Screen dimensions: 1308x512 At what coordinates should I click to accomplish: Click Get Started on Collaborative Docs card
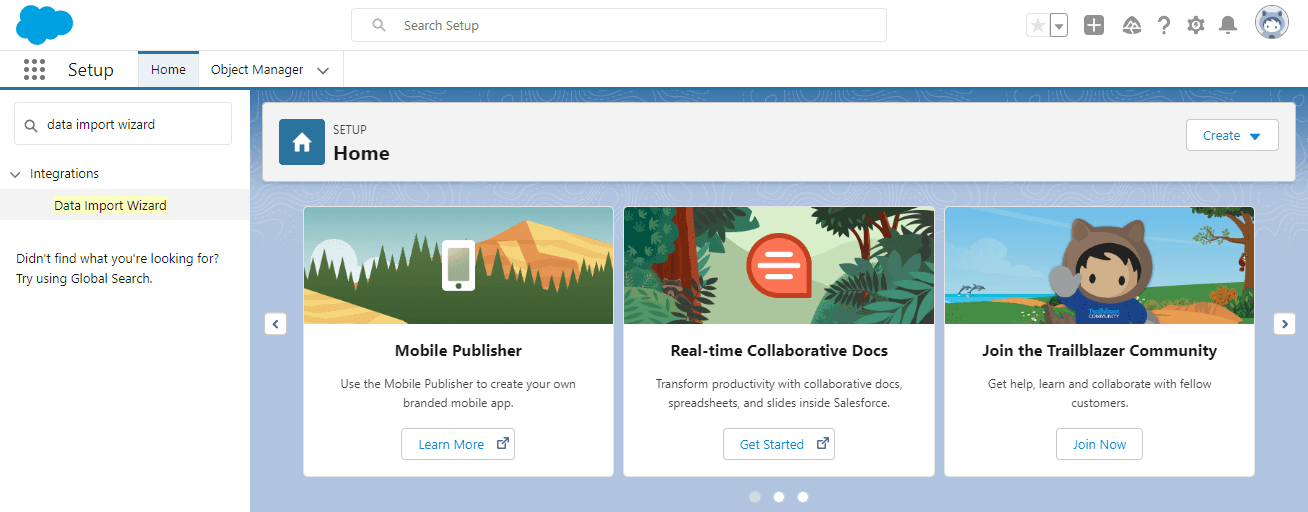pos(779,444)
